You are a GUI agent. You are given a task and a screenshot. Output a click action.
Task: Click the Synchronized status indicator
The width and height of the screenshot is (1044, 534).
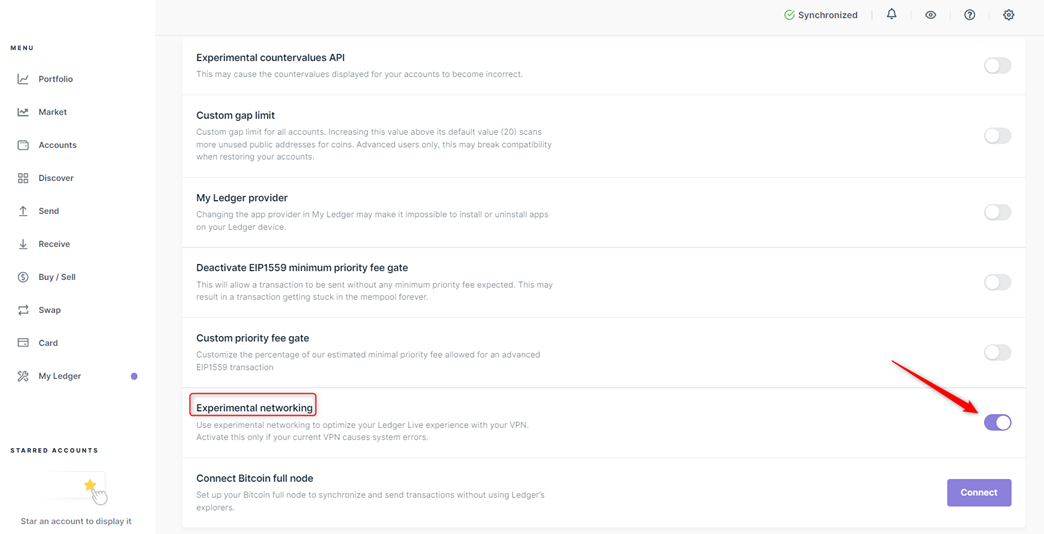[820, 15]
